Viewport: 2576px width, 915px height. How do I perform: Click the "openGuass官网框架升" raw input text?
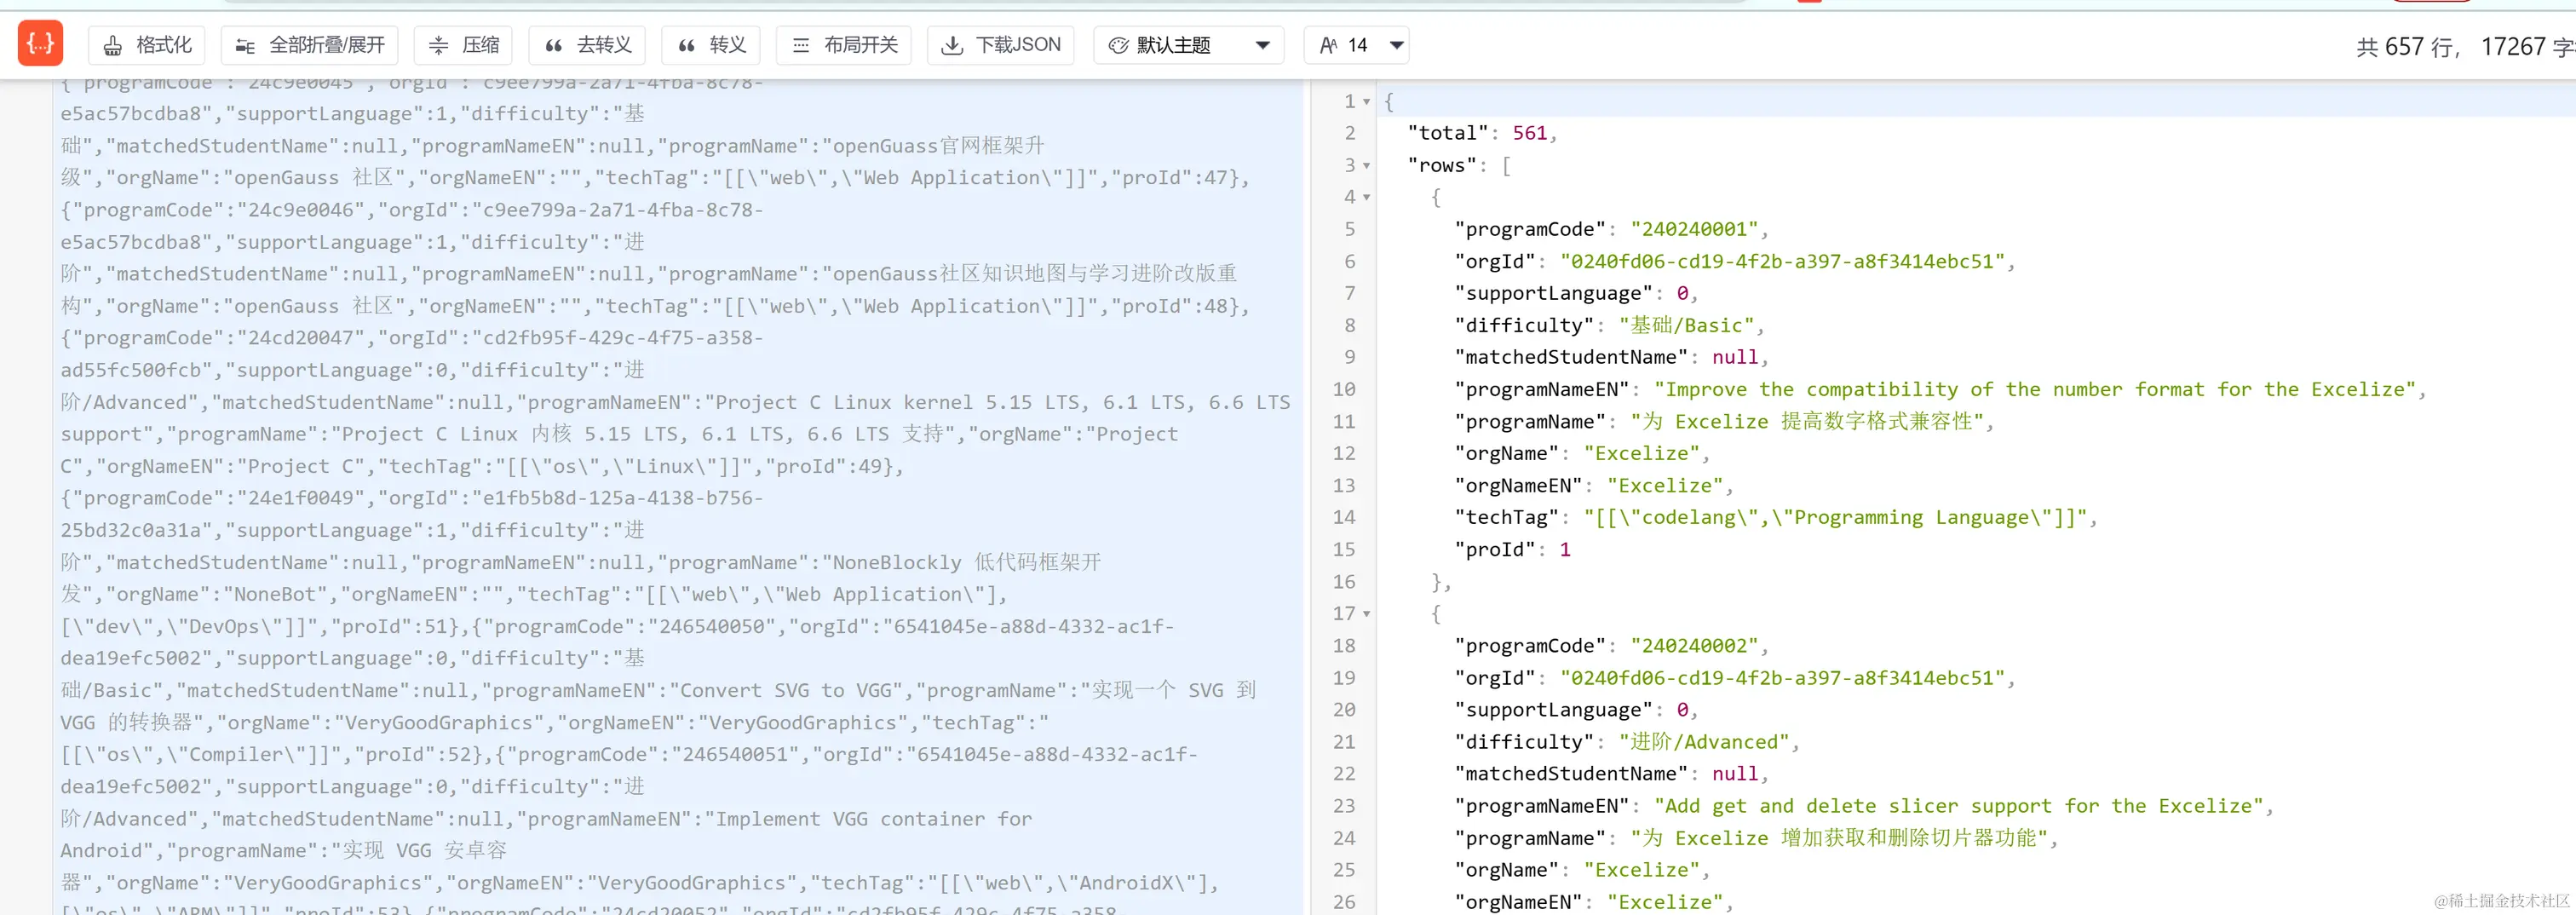click(938, 146)
